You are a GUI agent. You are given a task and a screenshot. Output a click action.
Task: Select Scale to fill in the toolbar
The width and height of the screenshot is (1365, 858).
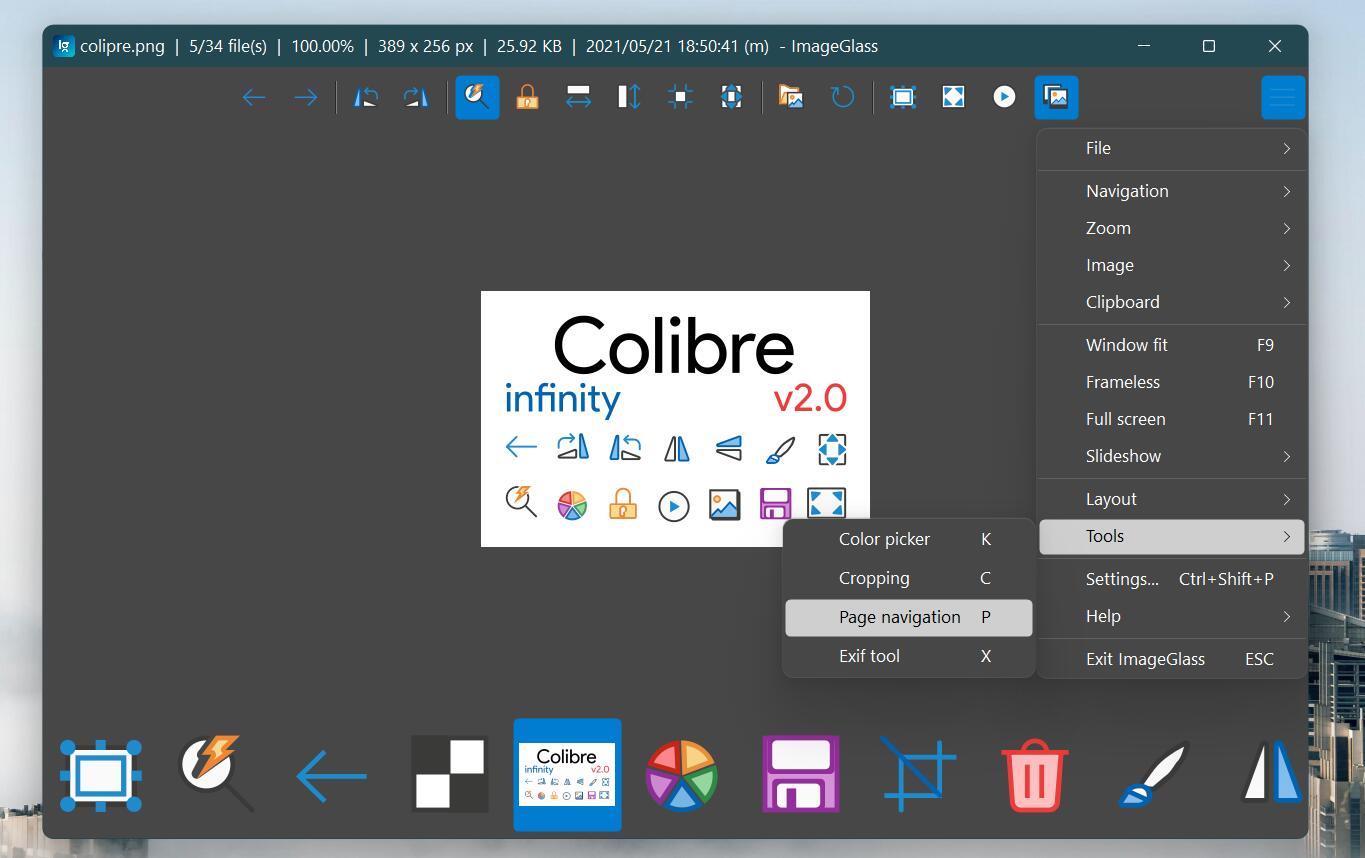coord(731,97)
